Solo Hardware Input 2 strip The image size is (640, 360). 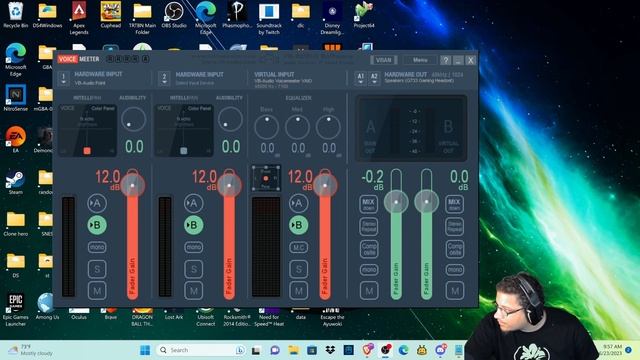click(194, 269)
